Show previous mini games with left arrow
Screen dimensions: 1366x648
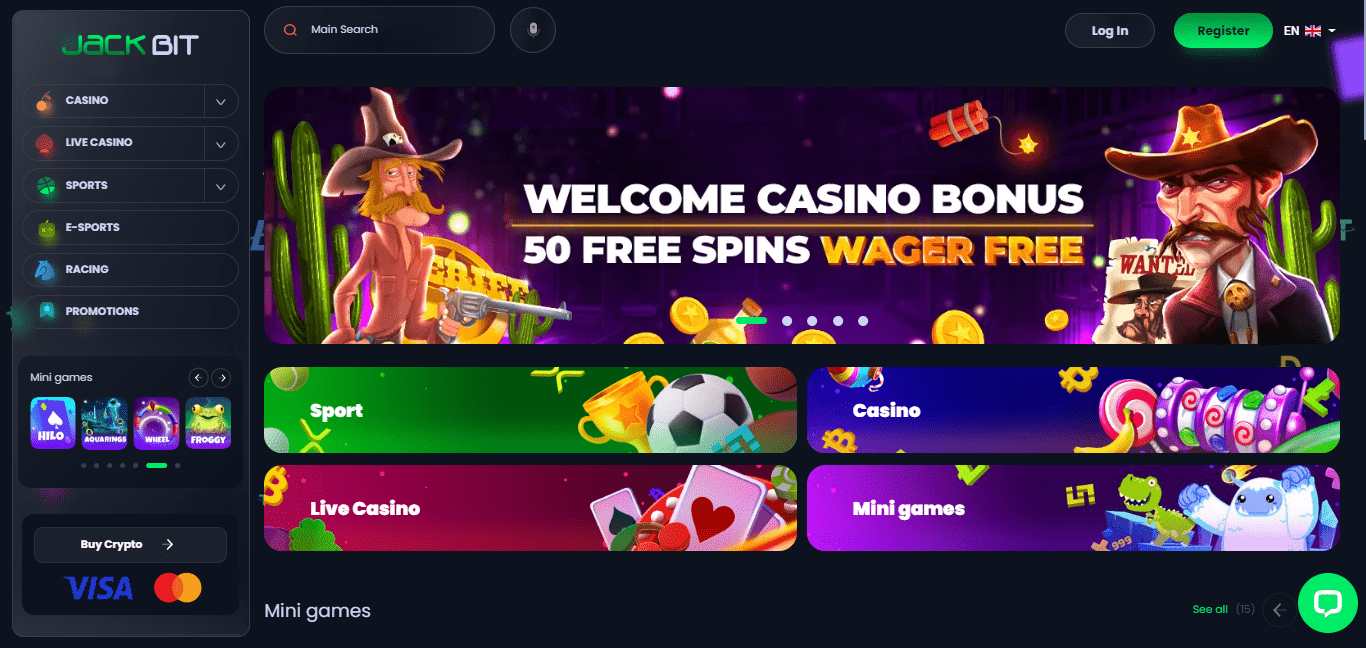(x=198, y=378)
